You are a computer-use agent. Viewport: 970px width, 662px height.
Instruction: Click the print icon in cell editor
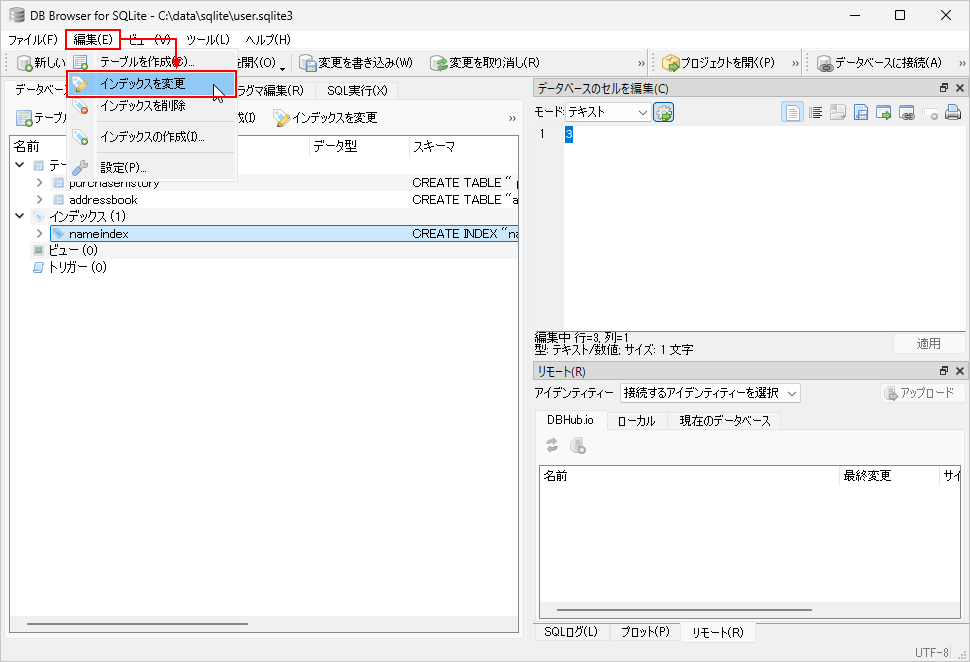(953, 113)
